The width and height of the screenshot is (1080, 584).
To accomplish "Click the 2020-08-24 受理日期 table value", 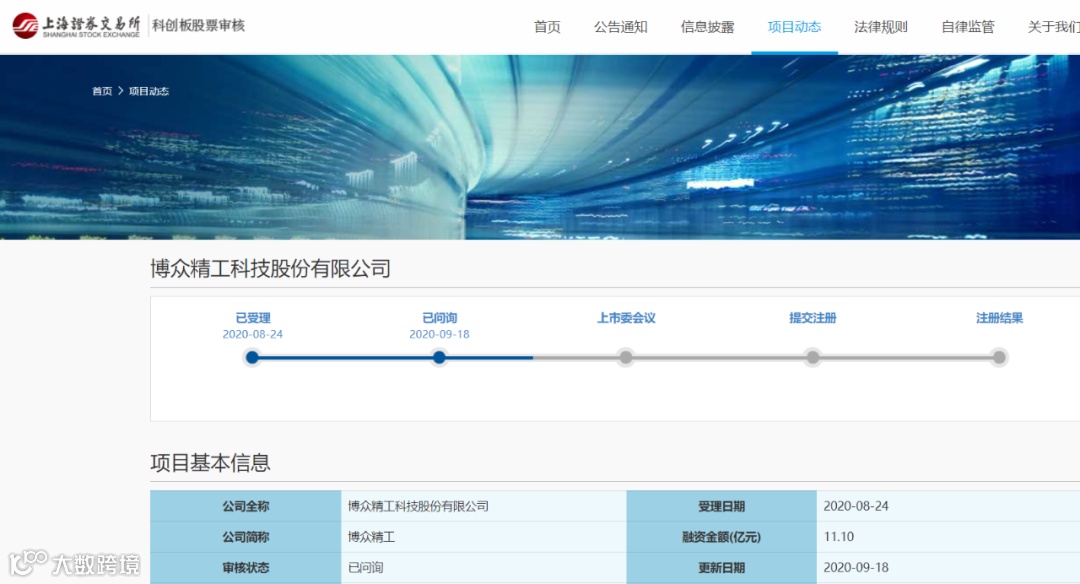I will click(856, 506).
